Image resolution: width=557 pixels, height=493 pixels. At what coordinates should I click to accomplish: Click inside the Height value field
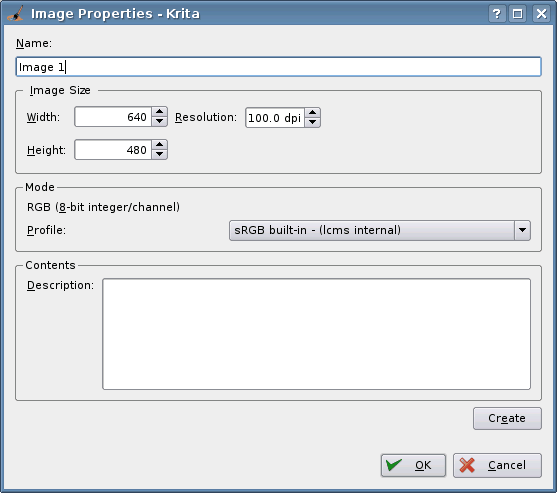113,150
